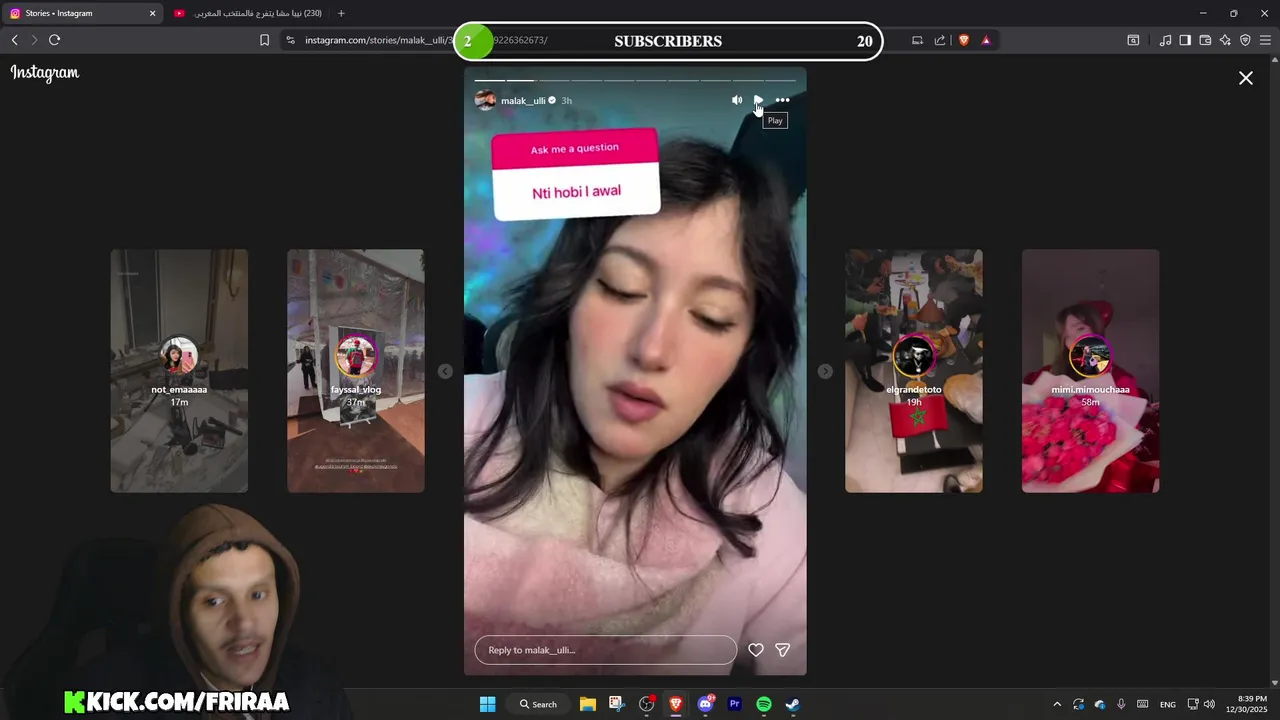Image resolution: width=1280 pixels, height=720 pixels.
Task: Mute the story audio with the speaker icon
Action: 737,100
